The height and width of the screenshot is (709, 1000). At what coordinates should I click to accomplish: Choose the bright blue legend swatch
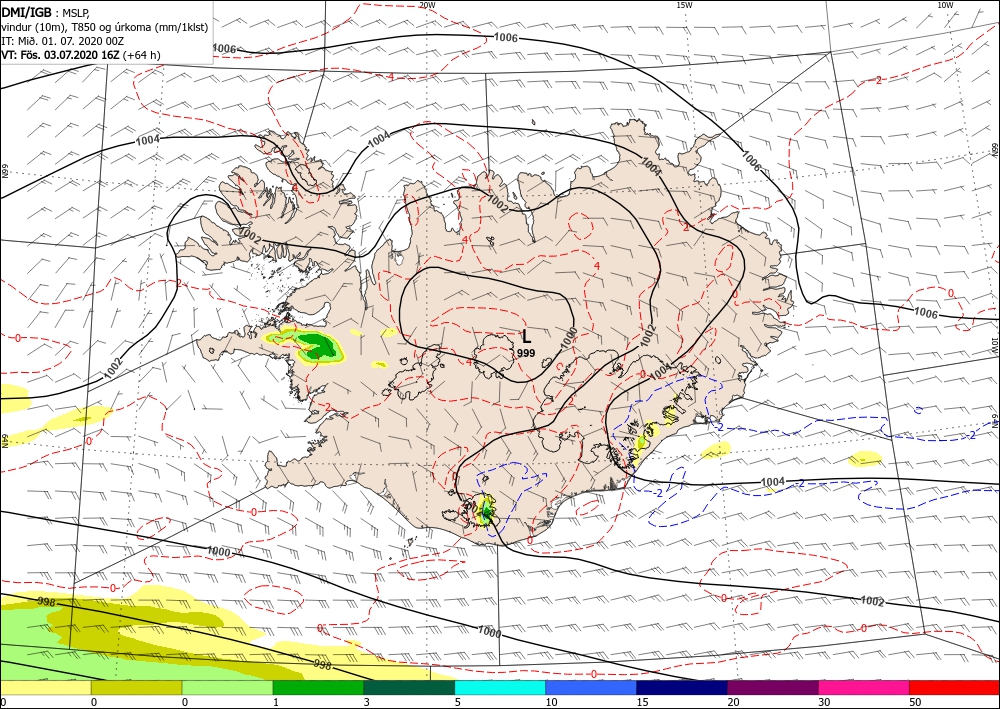point(591,687)
